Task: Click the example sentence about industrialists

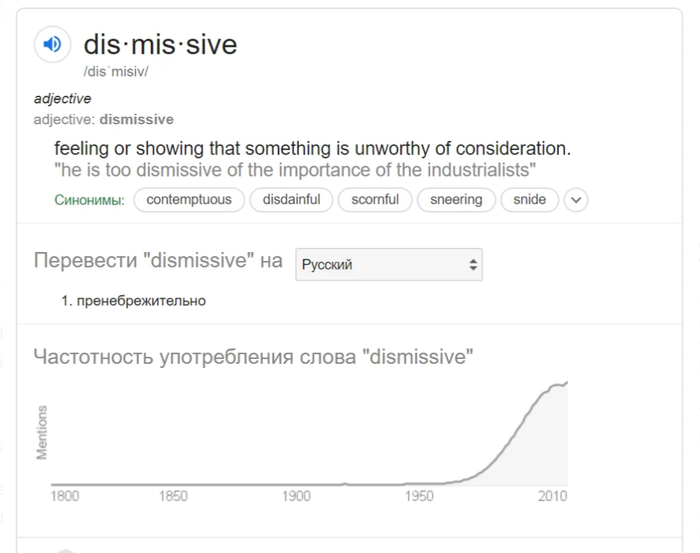Action: 295,170
